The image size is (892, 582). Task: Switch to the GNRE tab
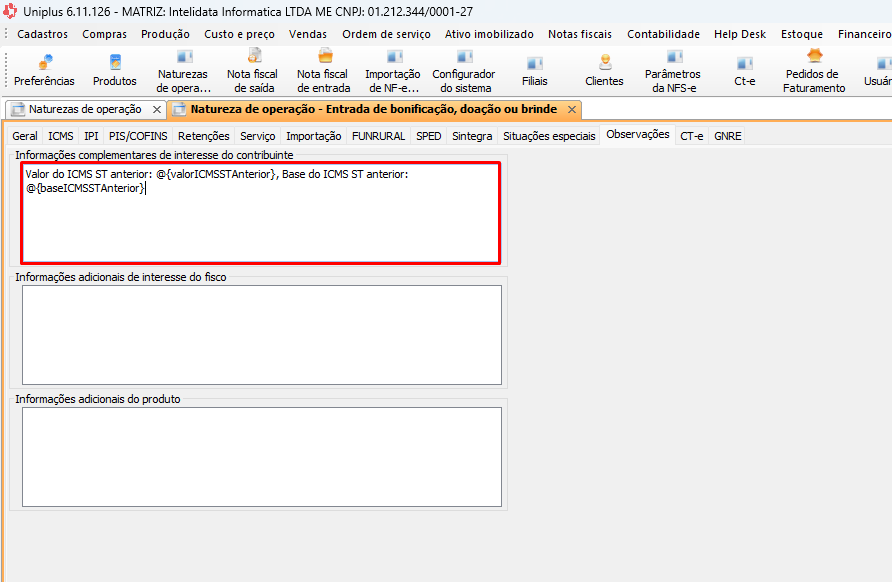728,136
